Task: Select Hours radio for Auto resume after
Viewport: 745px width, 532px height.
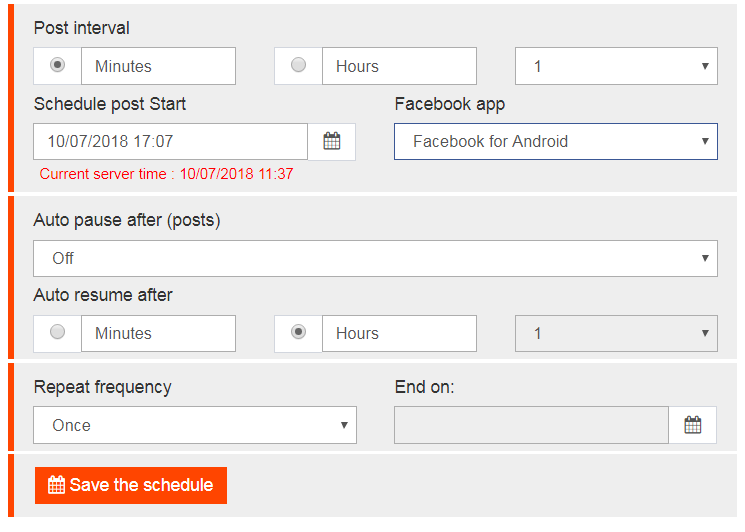Action: click(x=298, y=332)
